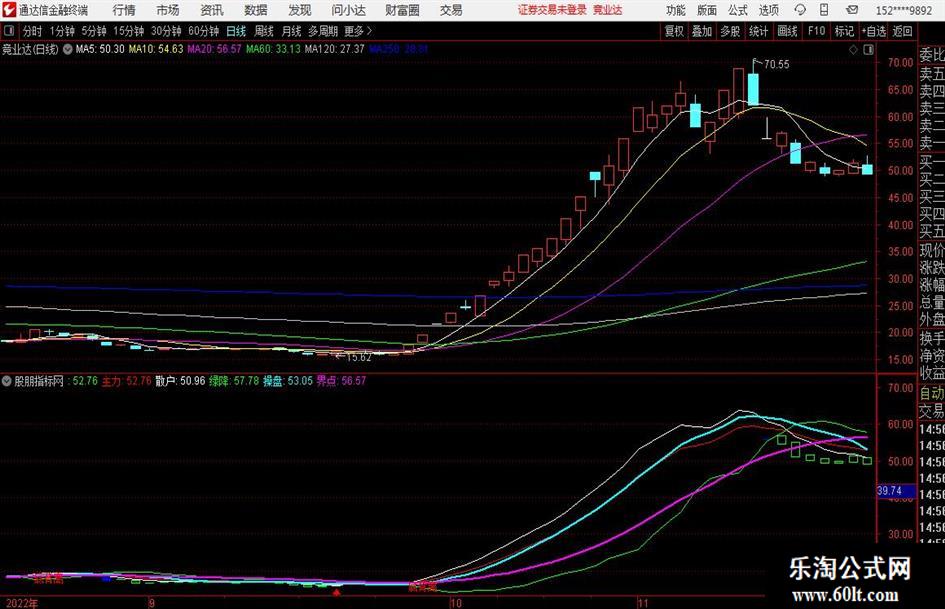
Task: Click the 返回 back button
Action: [x=902, y=31]
